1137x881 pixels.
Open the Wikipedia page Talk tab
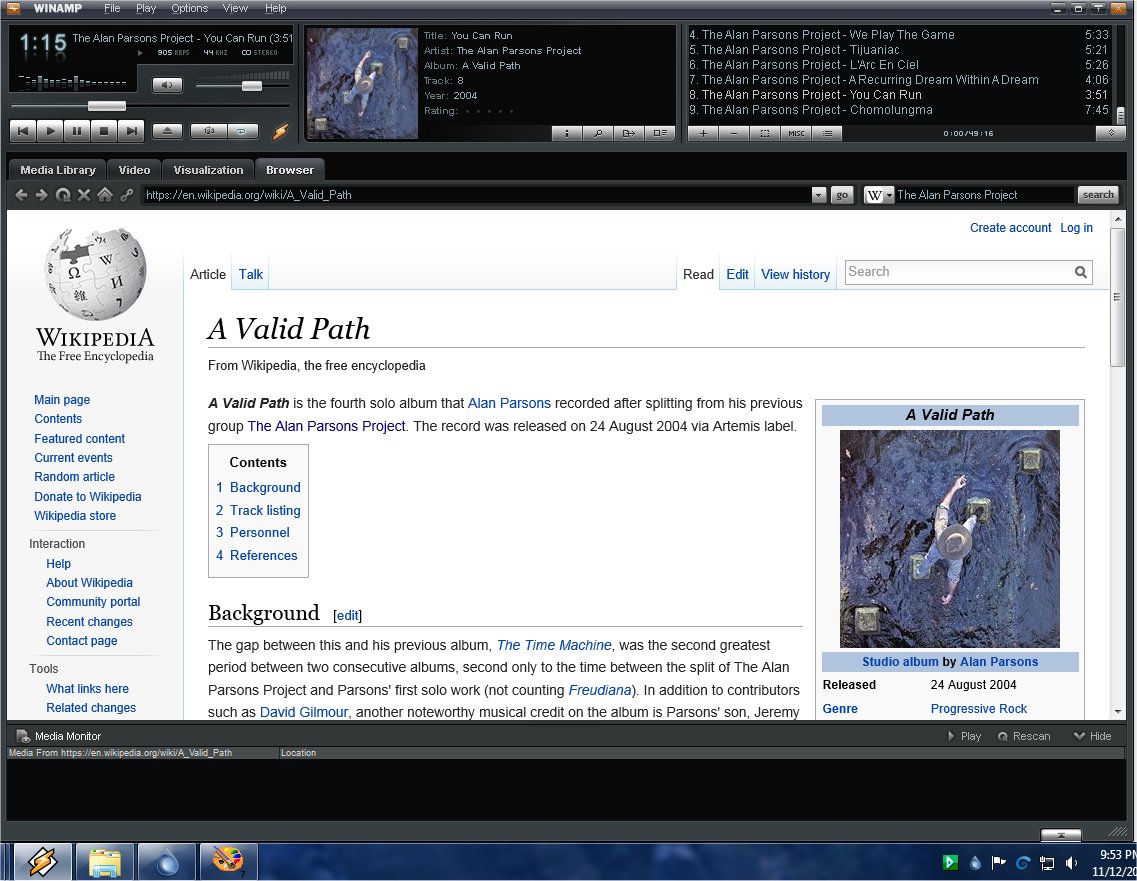click(251, 274)
